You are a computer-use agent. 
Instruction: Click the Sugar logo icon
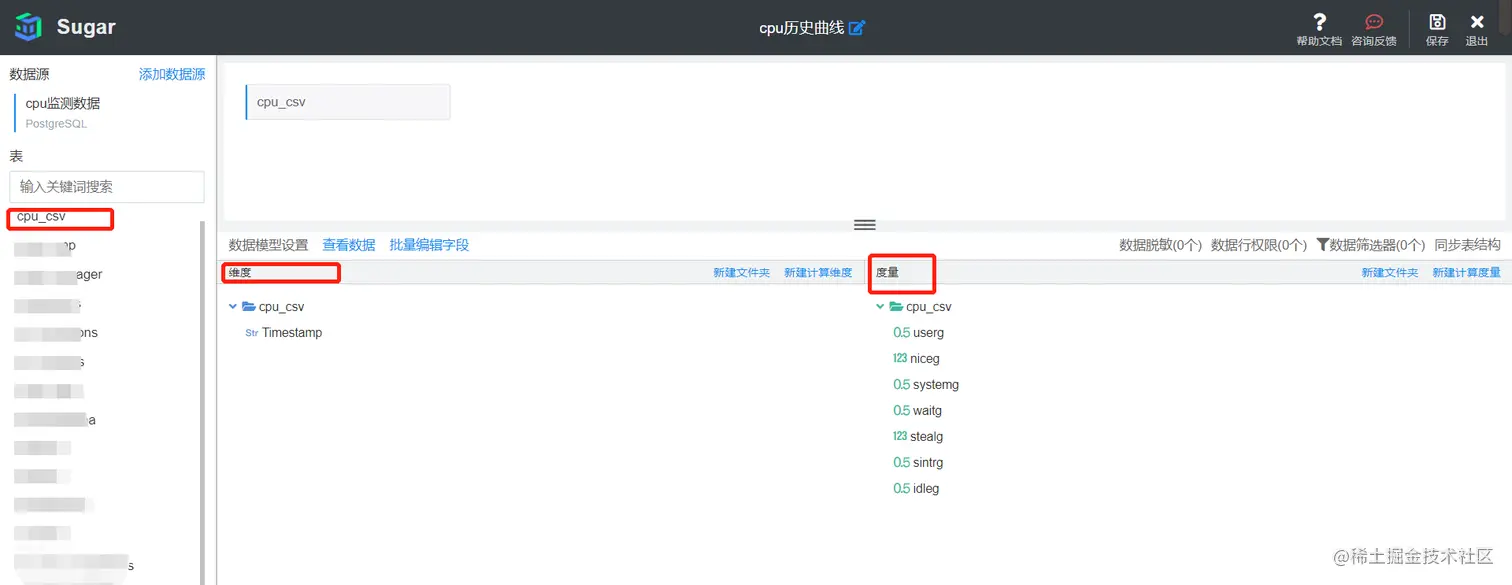(28, 27)
